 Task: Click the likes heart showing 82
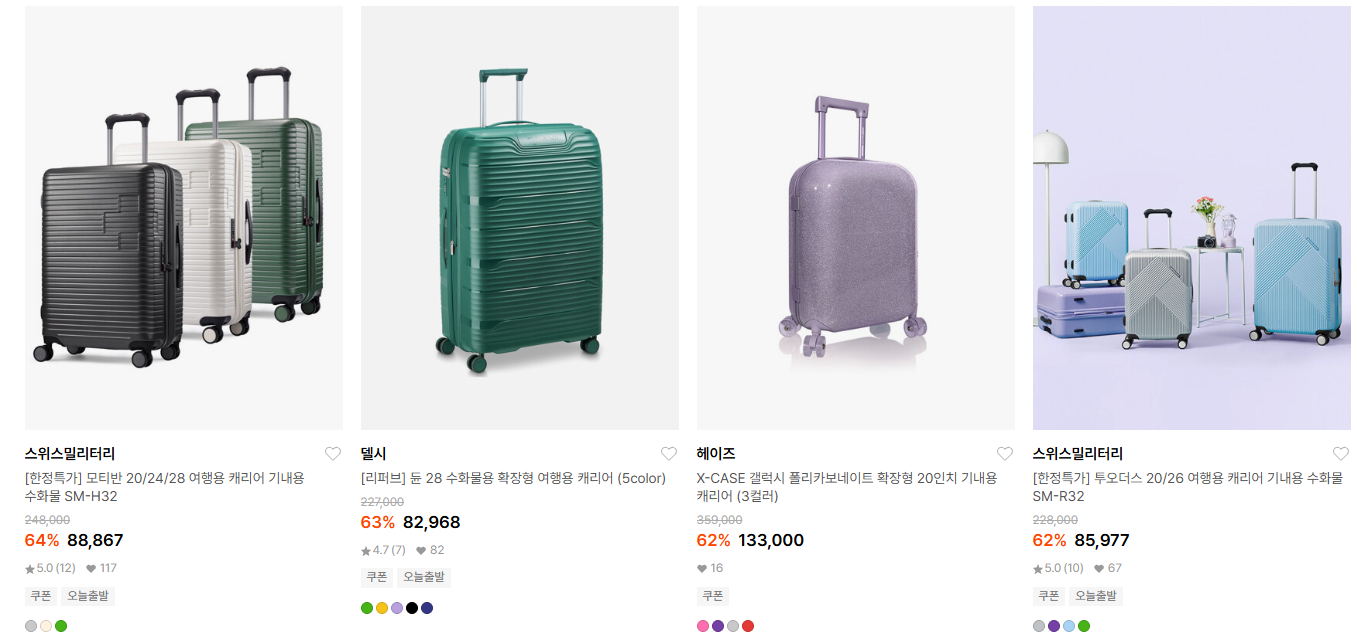coord(421,551)
